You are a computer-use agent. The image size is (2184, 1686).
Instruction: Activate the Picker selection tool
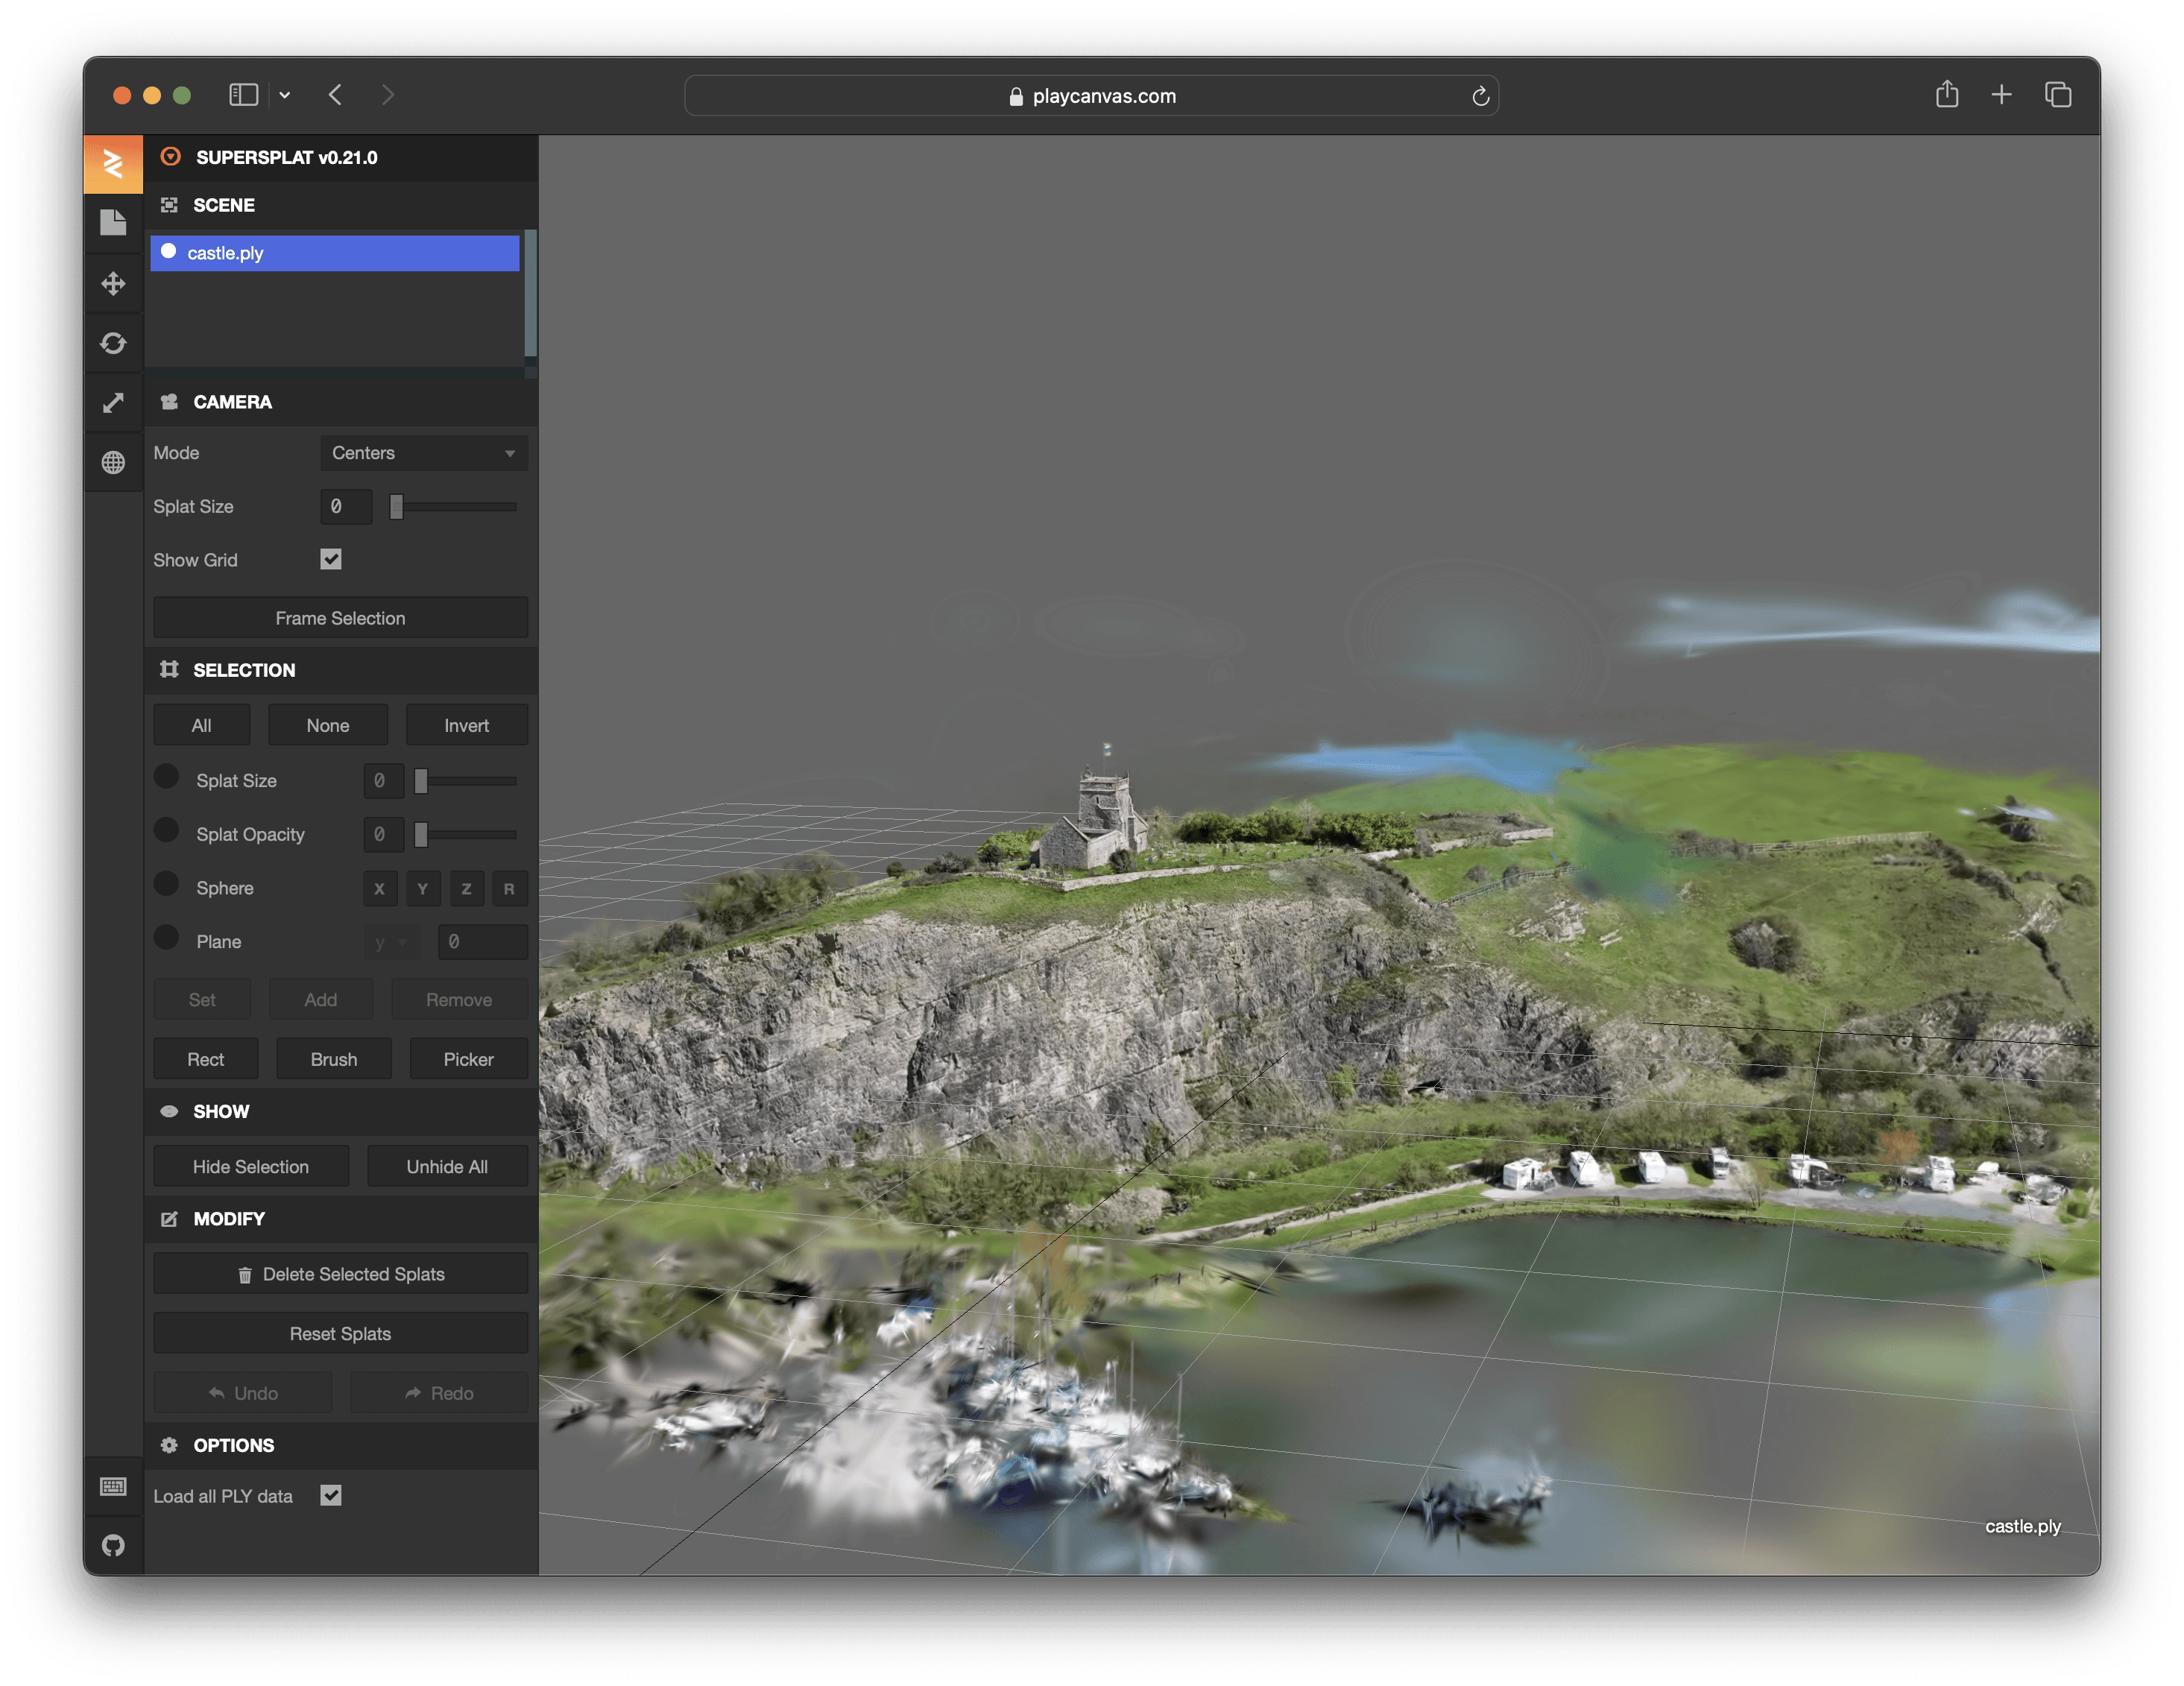[x=469, y=1059]
